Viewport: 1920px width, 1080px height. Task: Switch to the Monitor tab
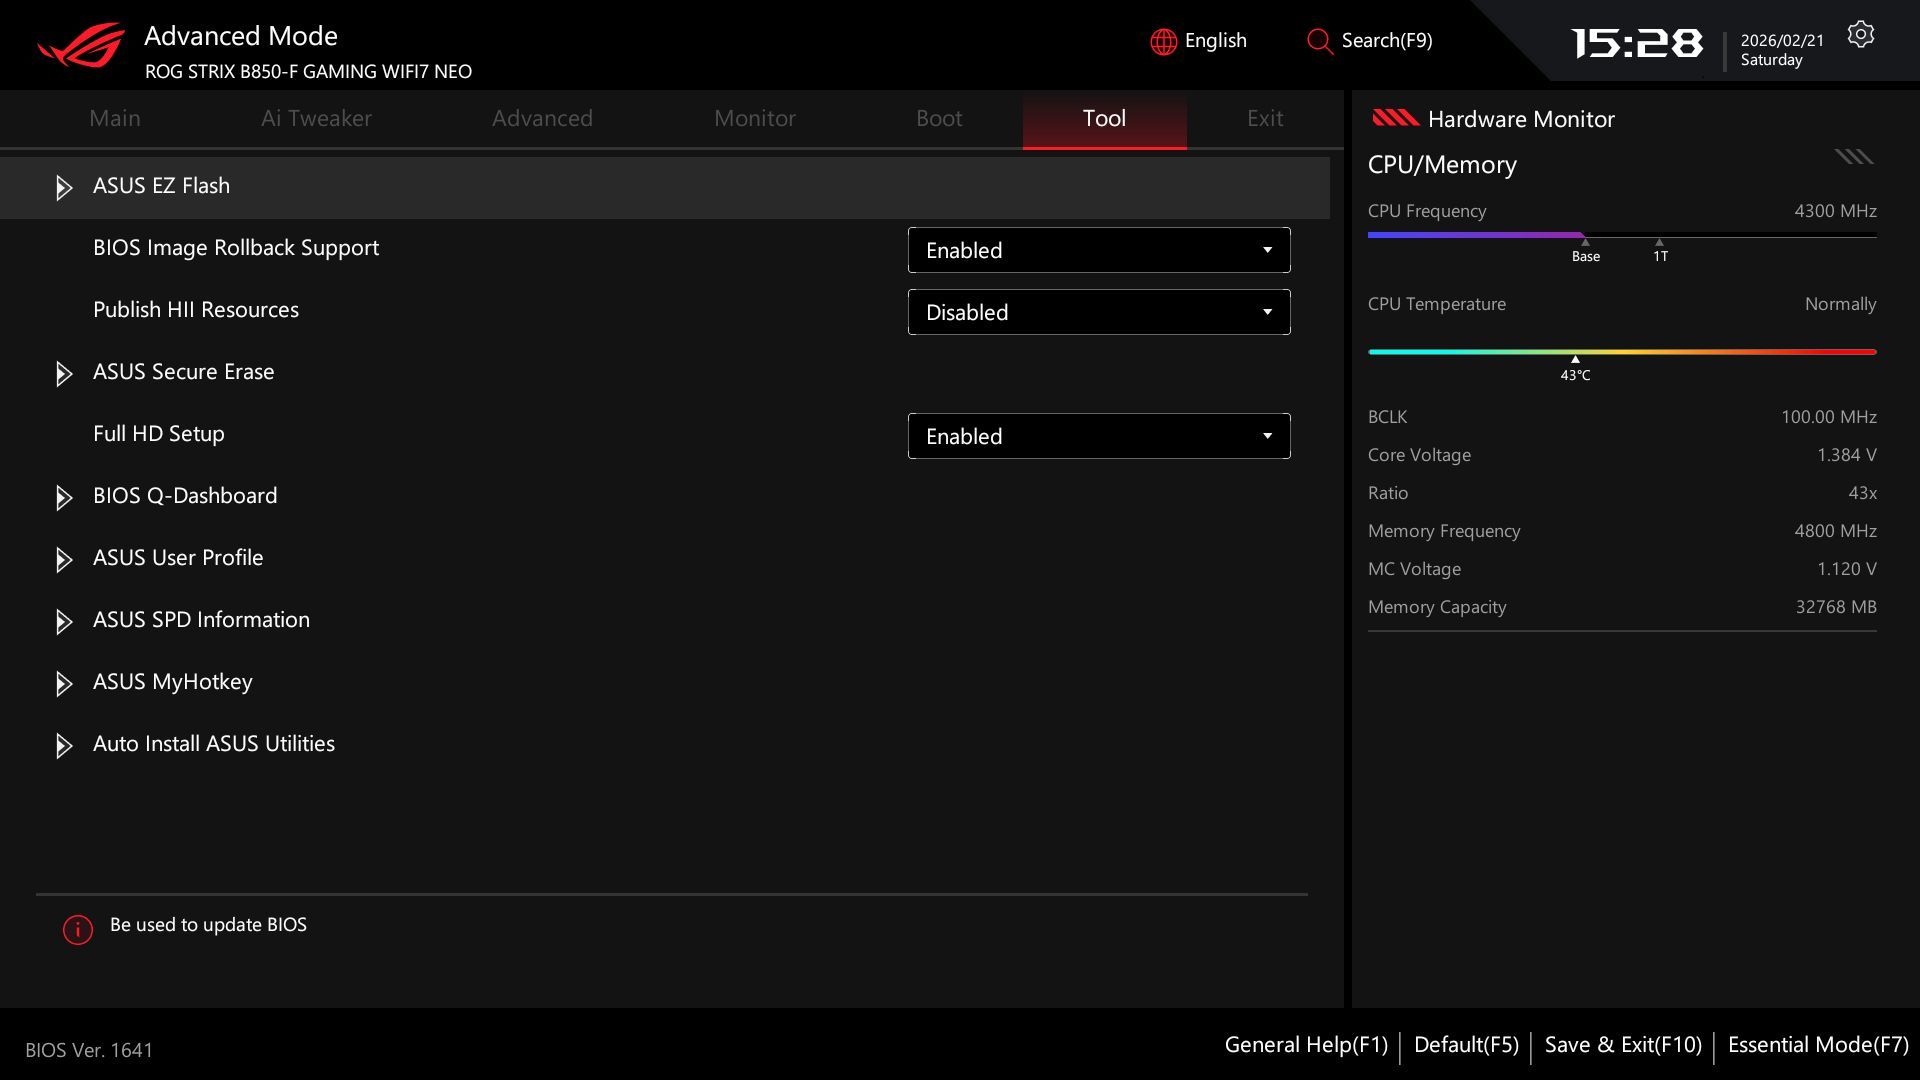[x=755, y=118]
